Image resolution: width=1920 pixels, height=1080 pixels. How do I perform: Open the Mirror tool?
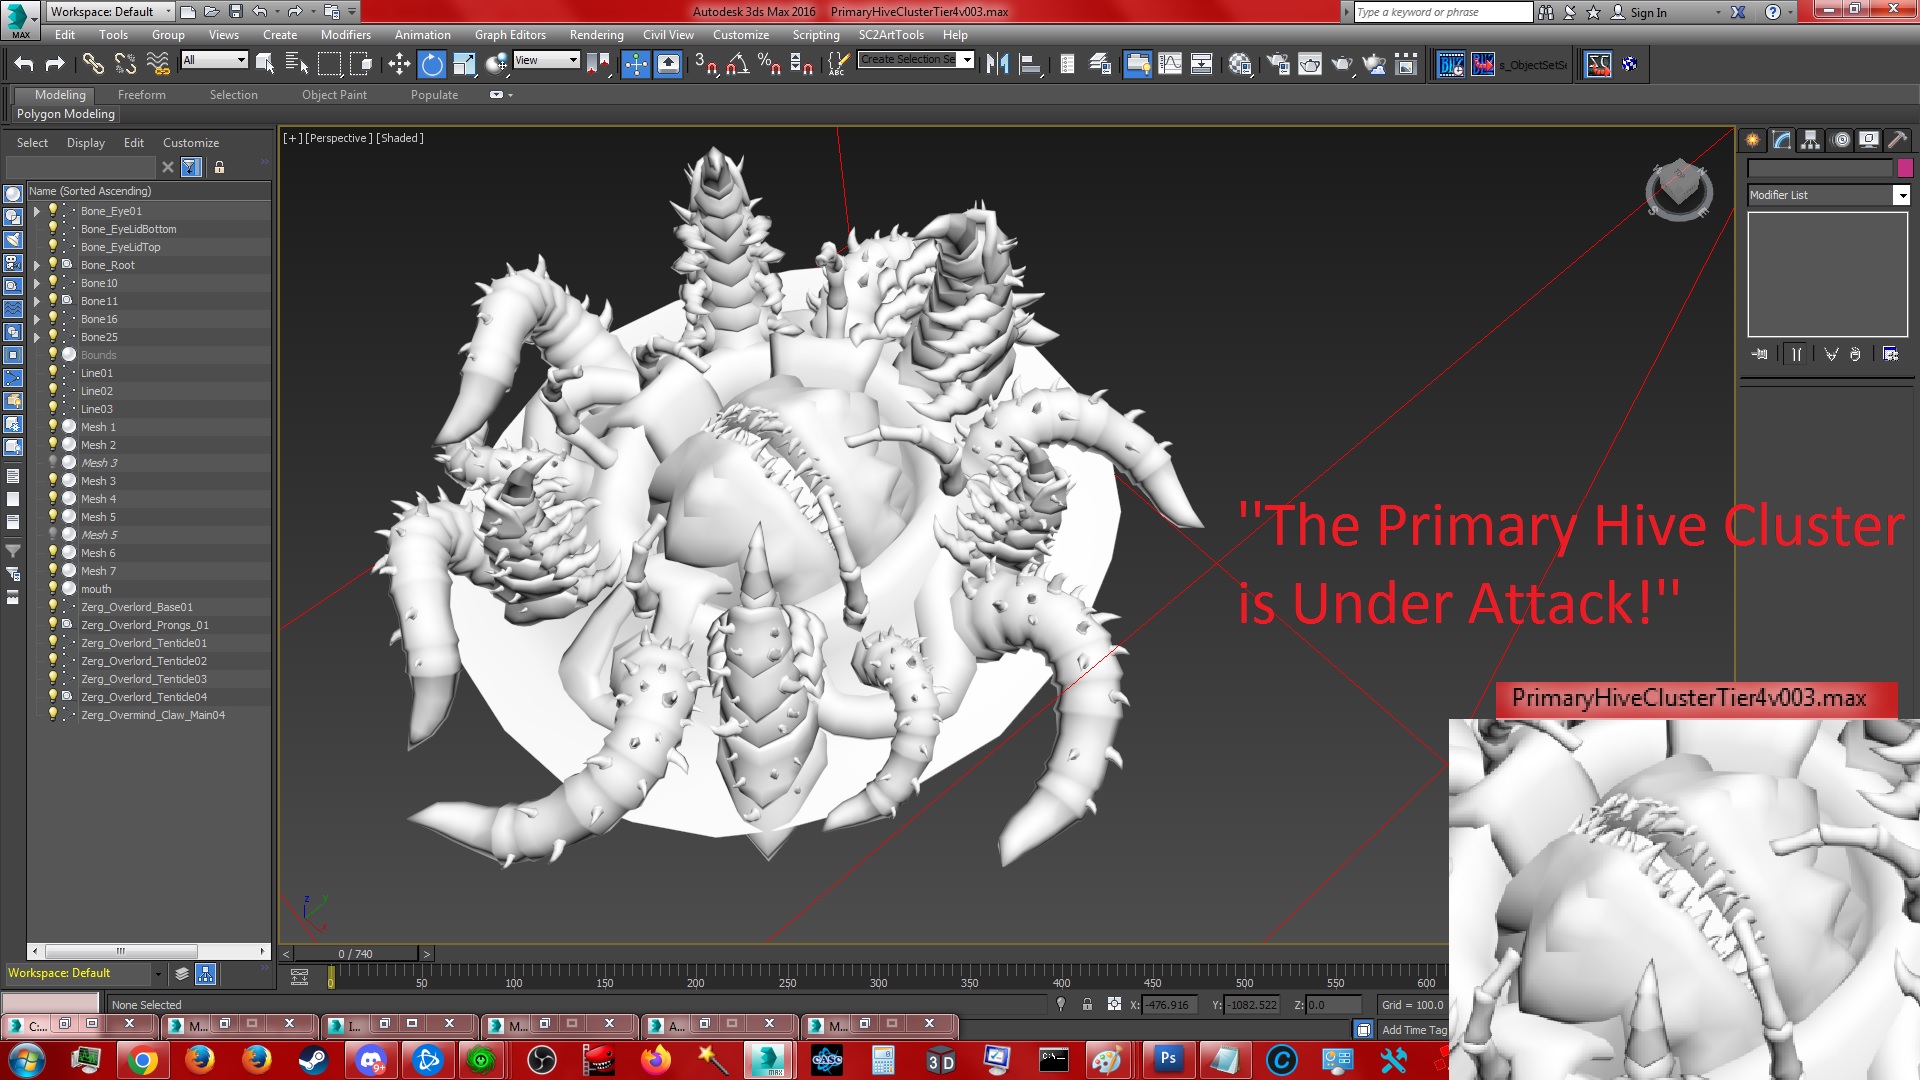pyautogui.click(x=997, y=64)
